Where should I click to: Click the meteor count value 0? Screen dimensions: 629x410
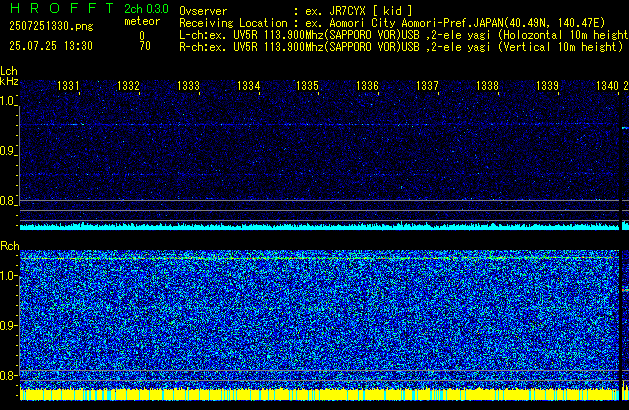pos(142,36)
